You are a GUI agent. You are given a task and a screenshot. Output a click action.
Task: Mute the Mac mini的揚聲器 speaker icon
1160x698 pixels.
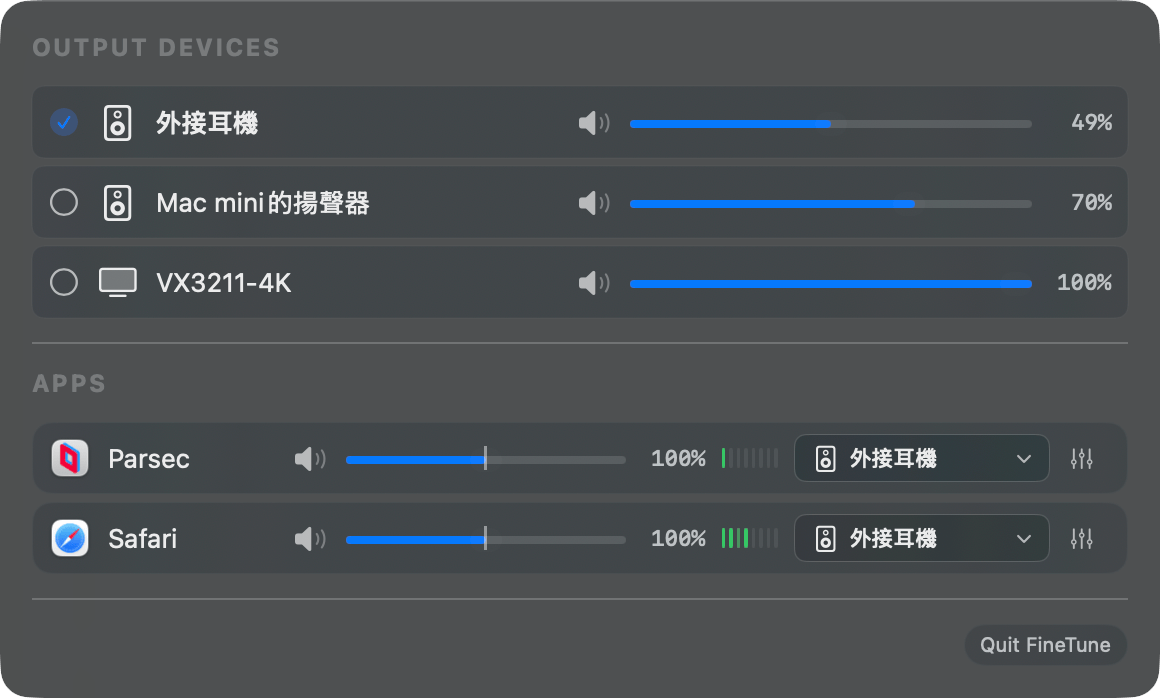pyautogui.click(x=593, y=203)
